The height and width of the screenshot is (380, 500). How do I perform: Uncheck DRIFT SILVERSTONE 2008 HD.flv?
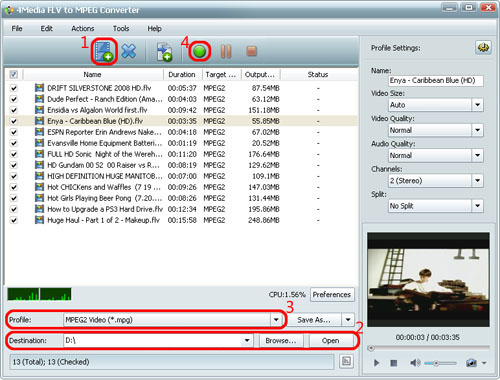[x=14, y=88]
